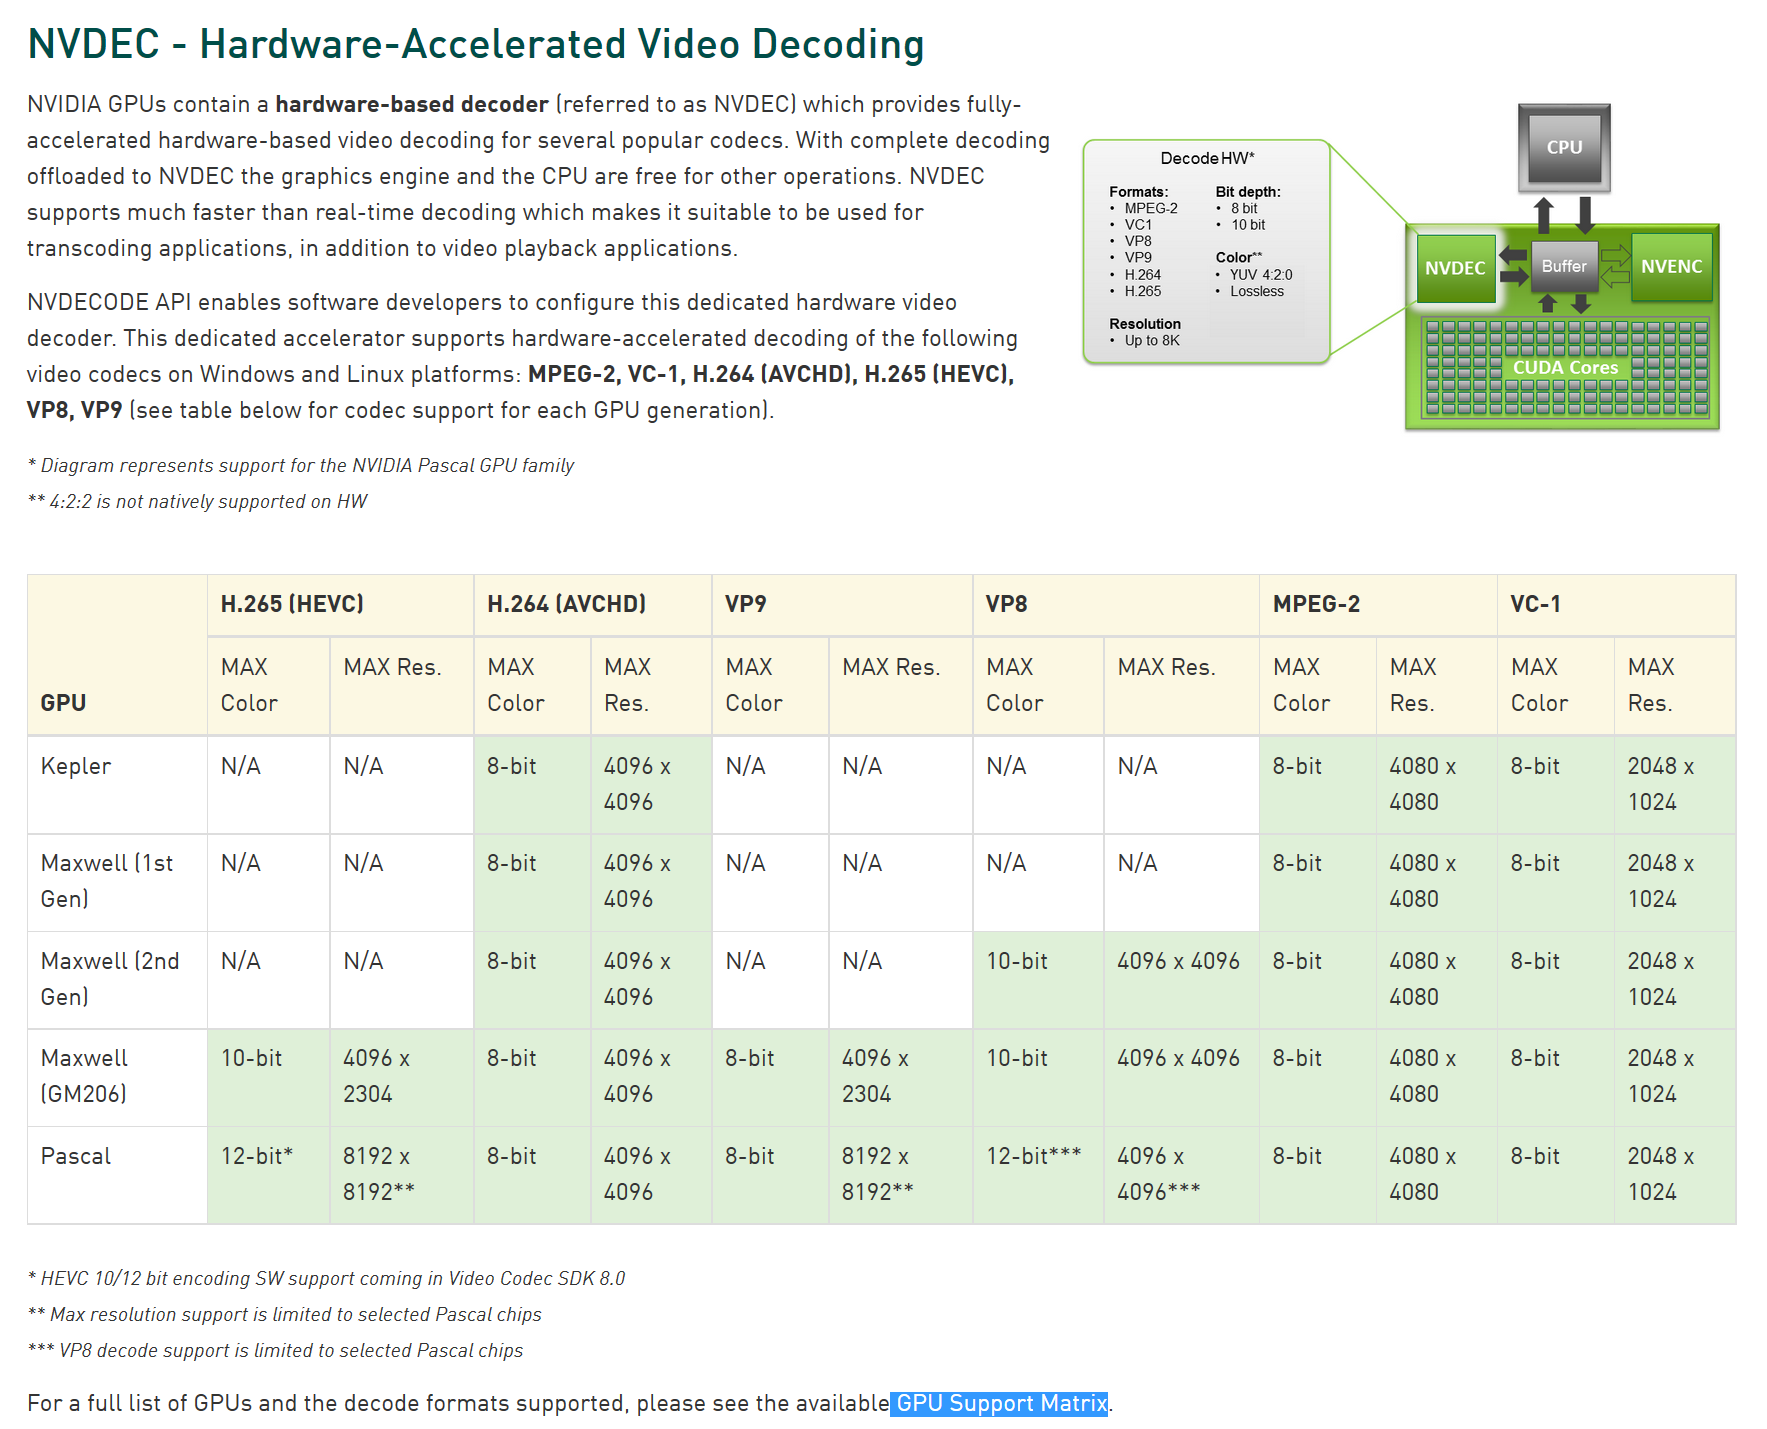Click the VP8 decode support footnote

(275, 1350)
